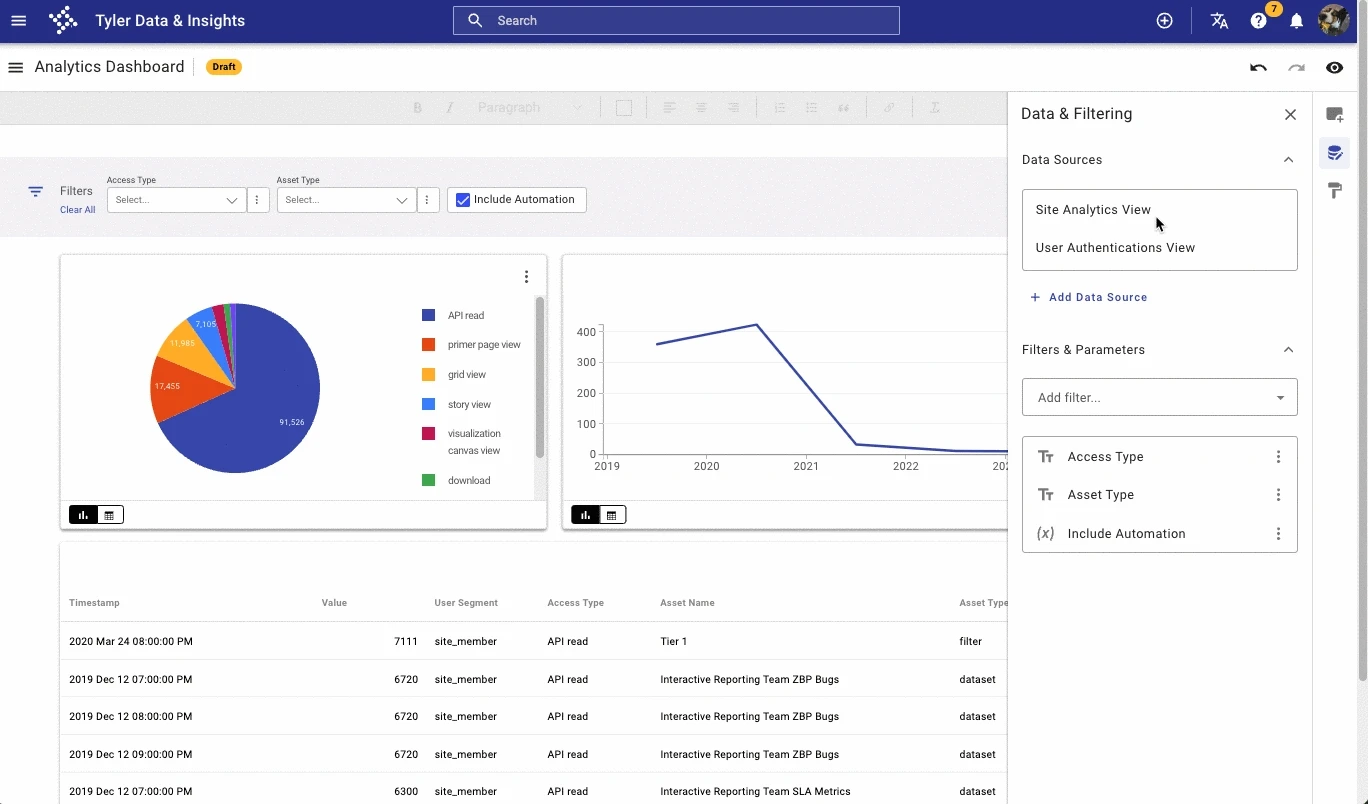Click the language translate icon
This screenshot has height=804, width=1368.
[1219, 21]
